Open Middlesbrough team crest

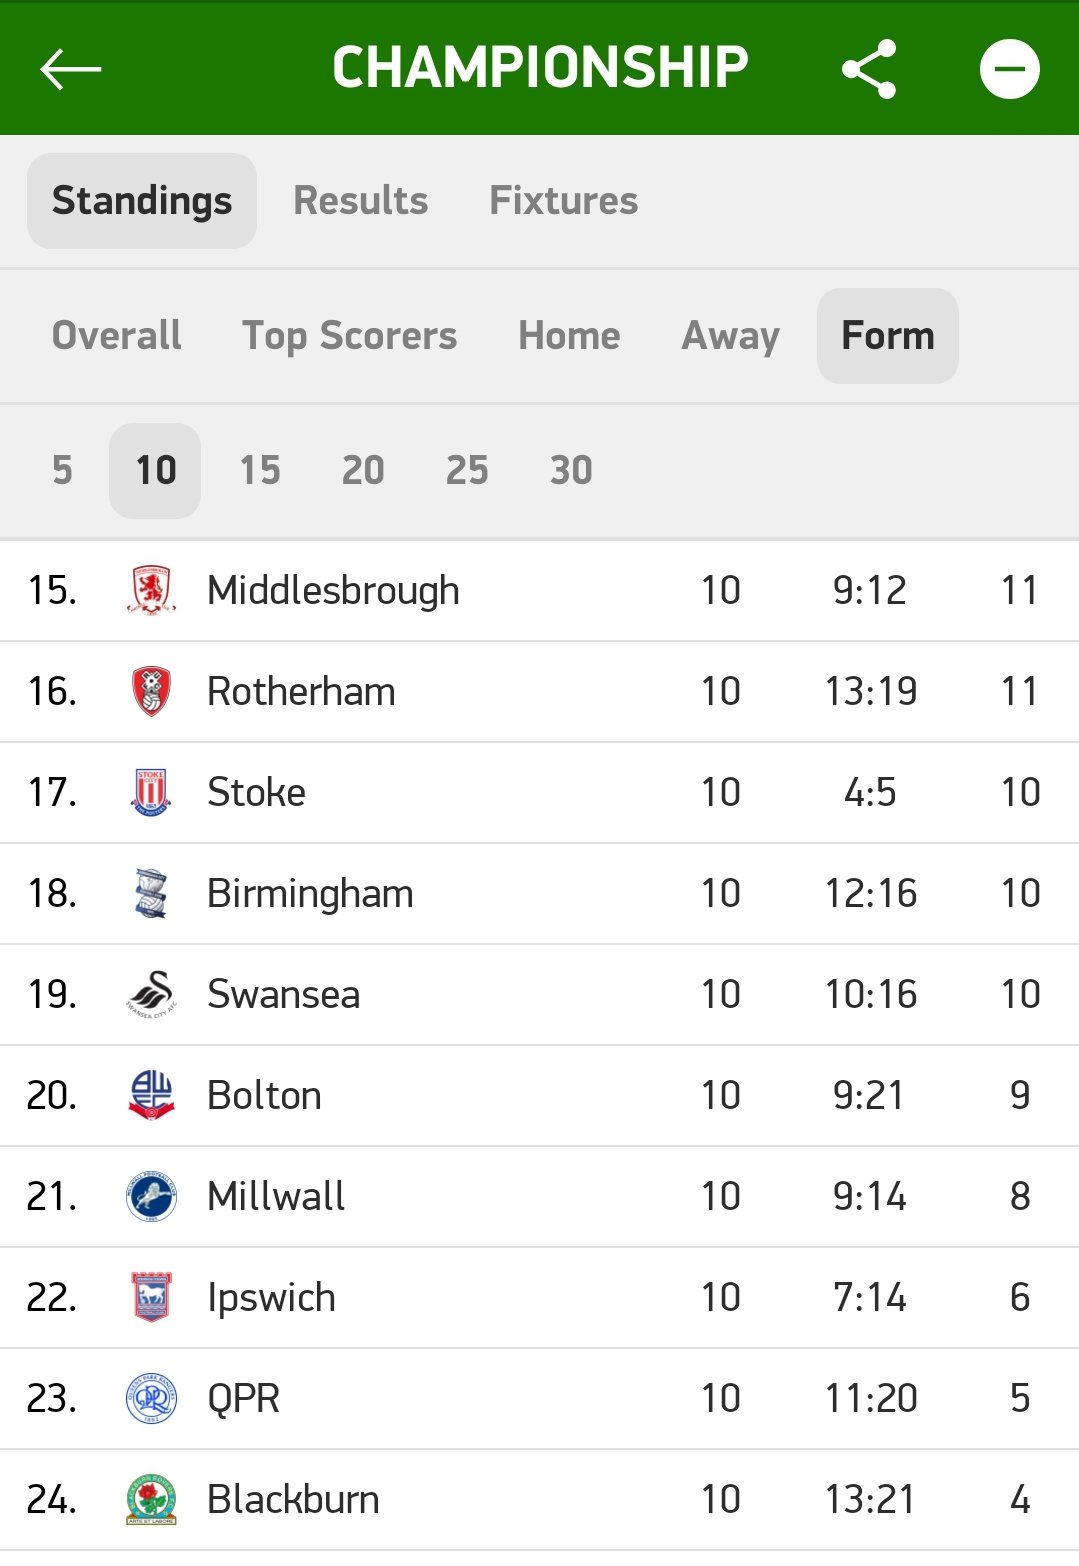[152, 590]
